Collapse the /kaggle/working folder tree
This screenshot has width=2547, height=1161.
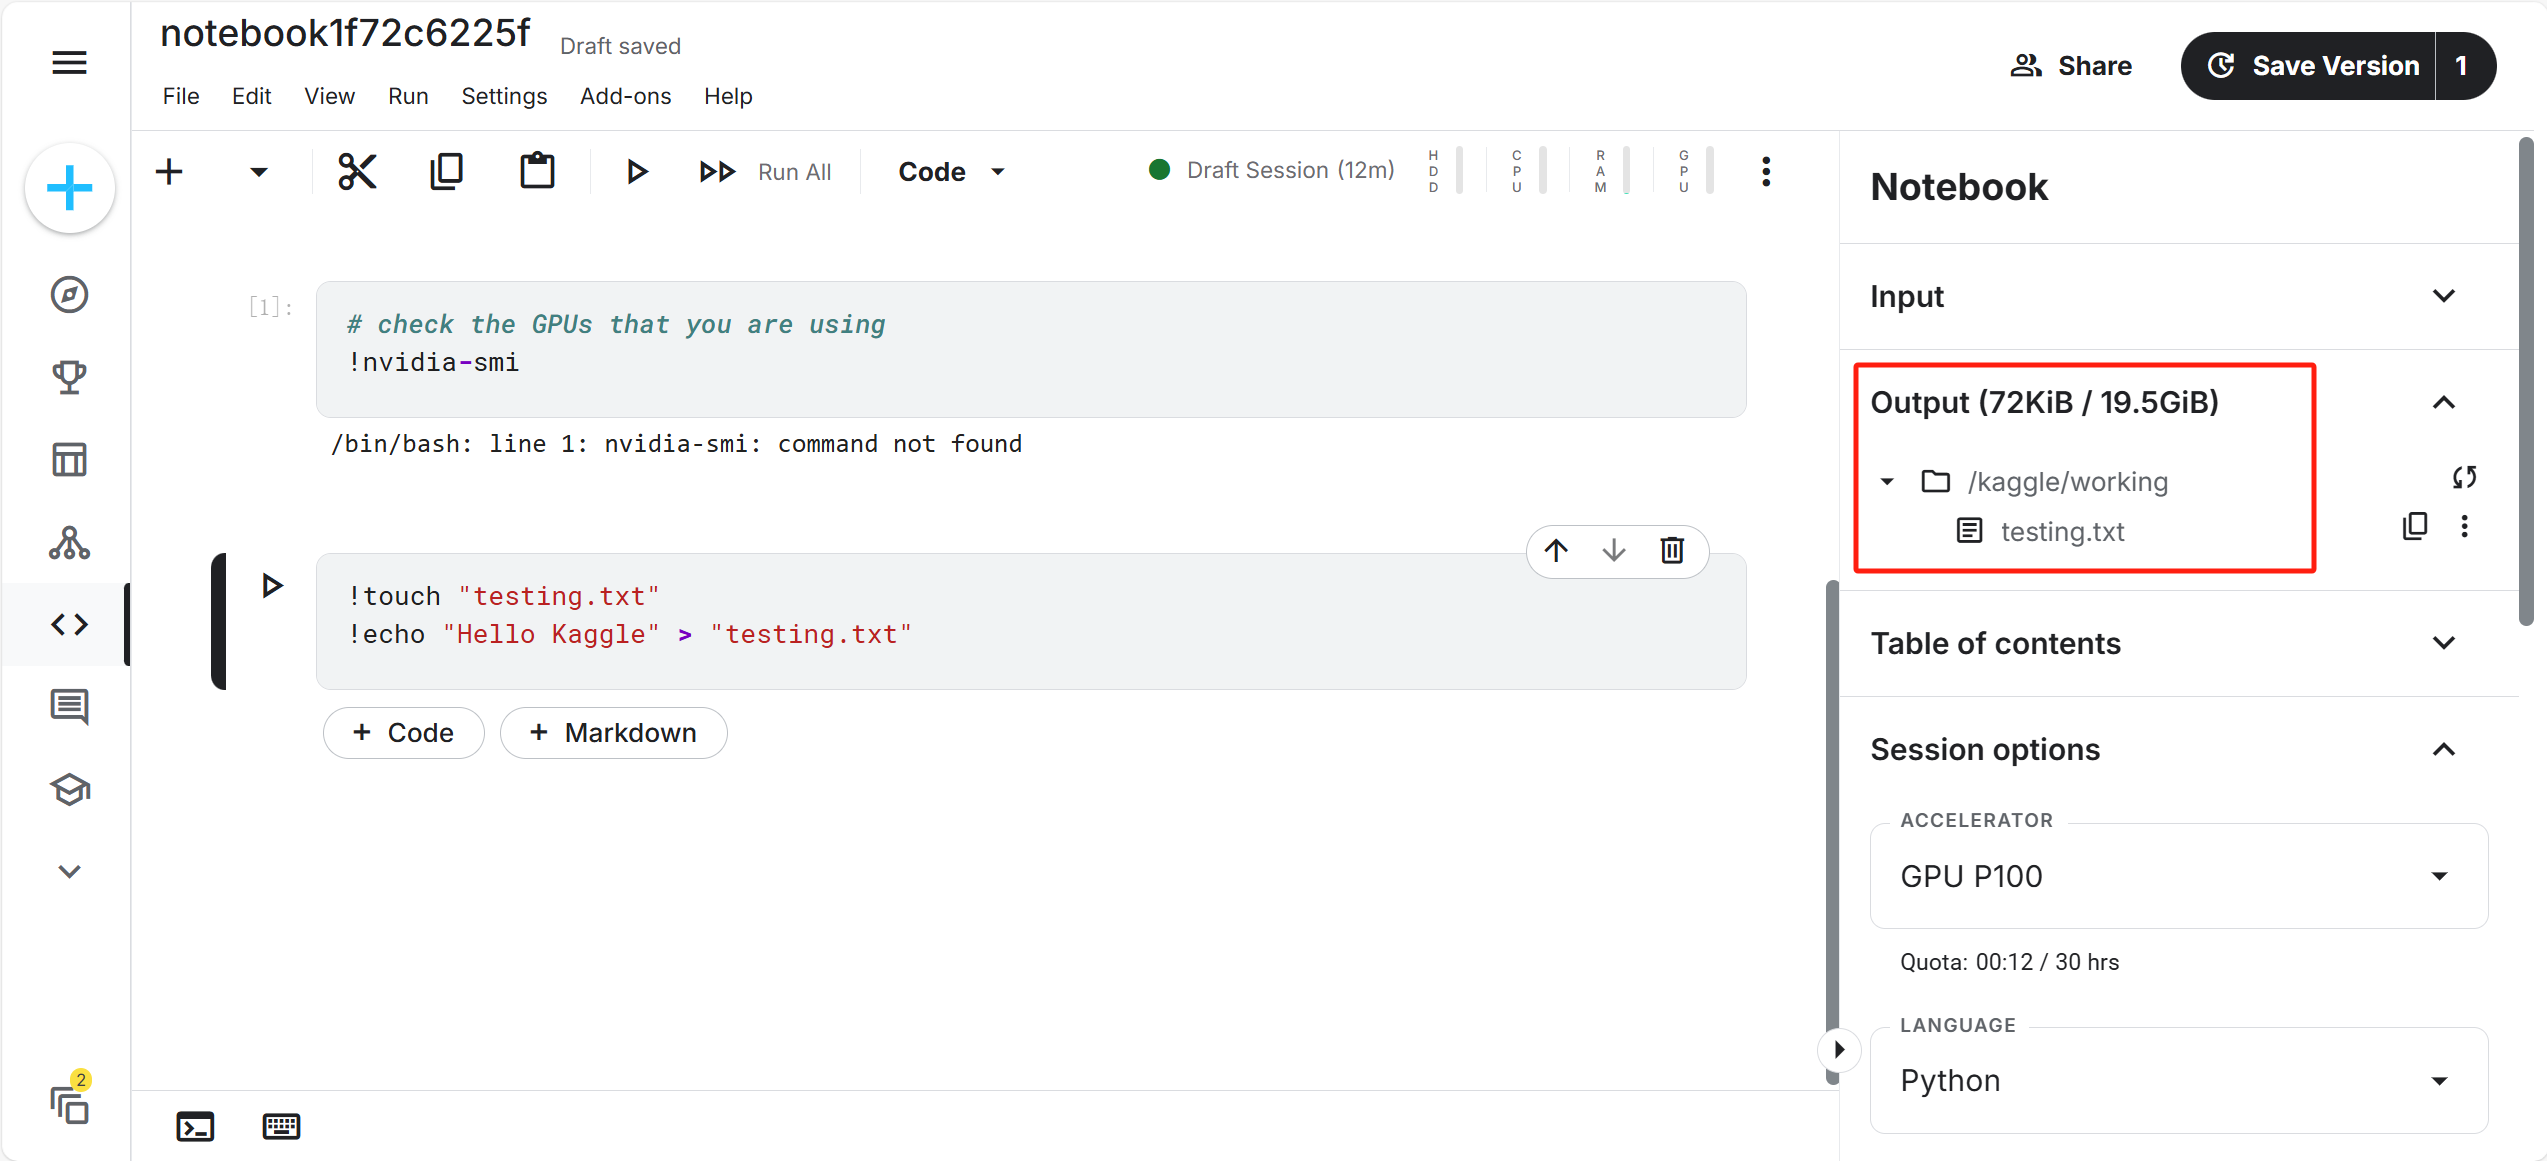1887,482
